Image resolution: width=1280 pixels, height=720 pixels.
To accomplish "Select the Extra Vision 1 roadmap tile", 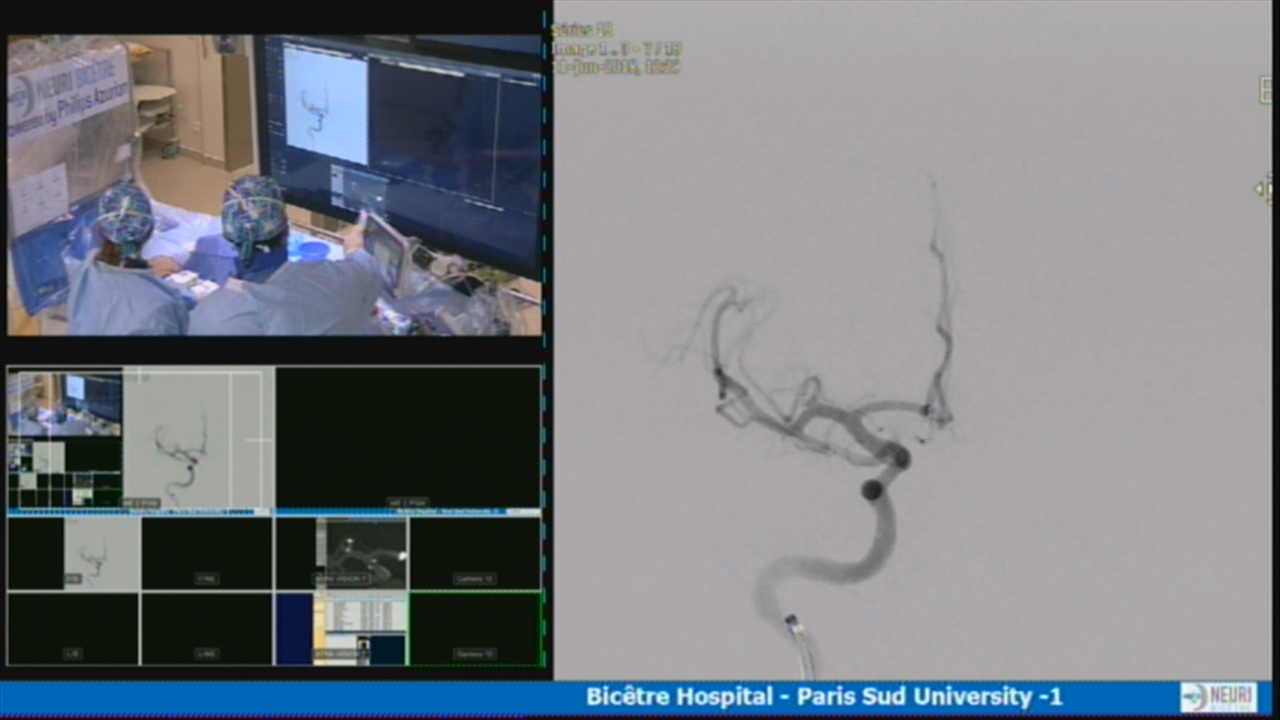I will [342, 552].
